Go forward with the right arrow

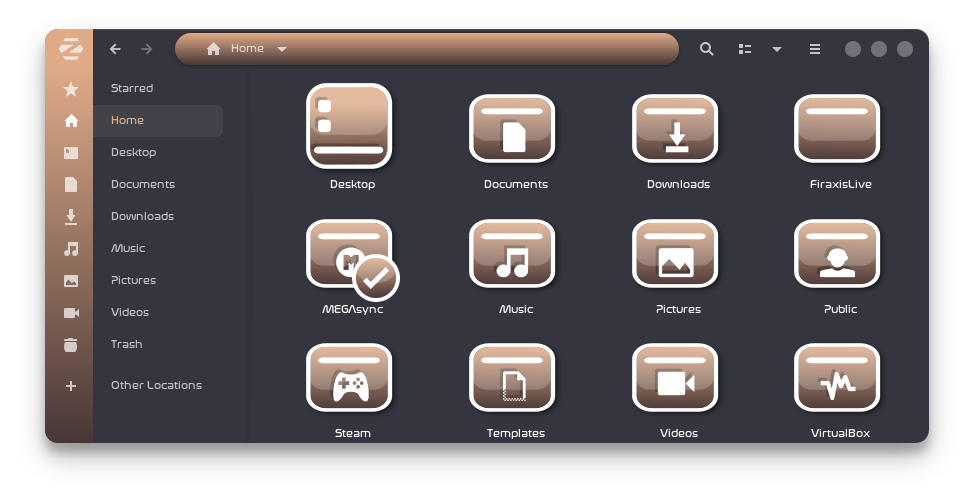pyautogui.click(x=147, y=49)
